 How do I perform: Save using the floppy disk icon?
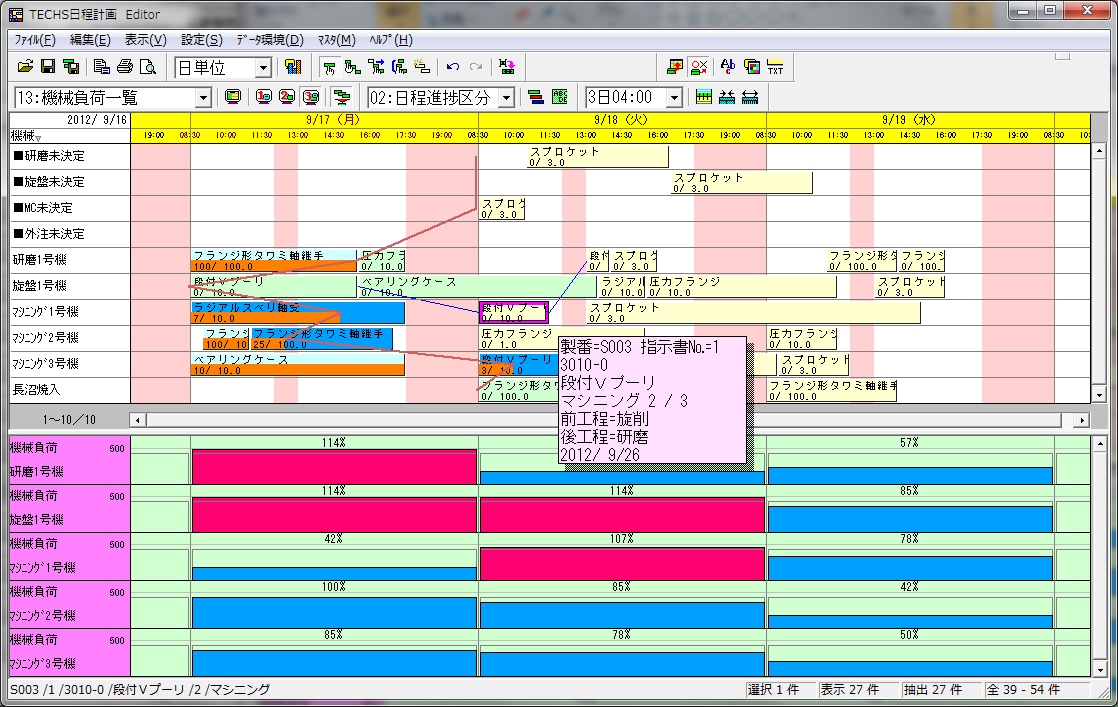(47, 67)
